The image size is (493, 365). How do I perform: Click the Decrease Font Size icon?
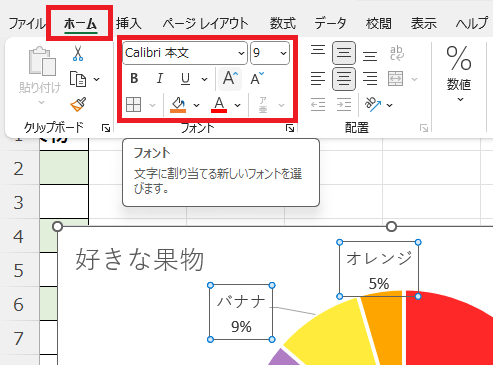click(x=257, y=79)
